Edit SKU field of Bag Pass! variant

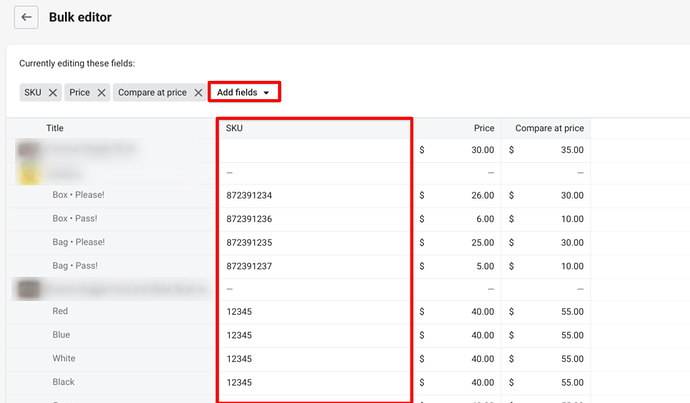click(x=315, y=266)
